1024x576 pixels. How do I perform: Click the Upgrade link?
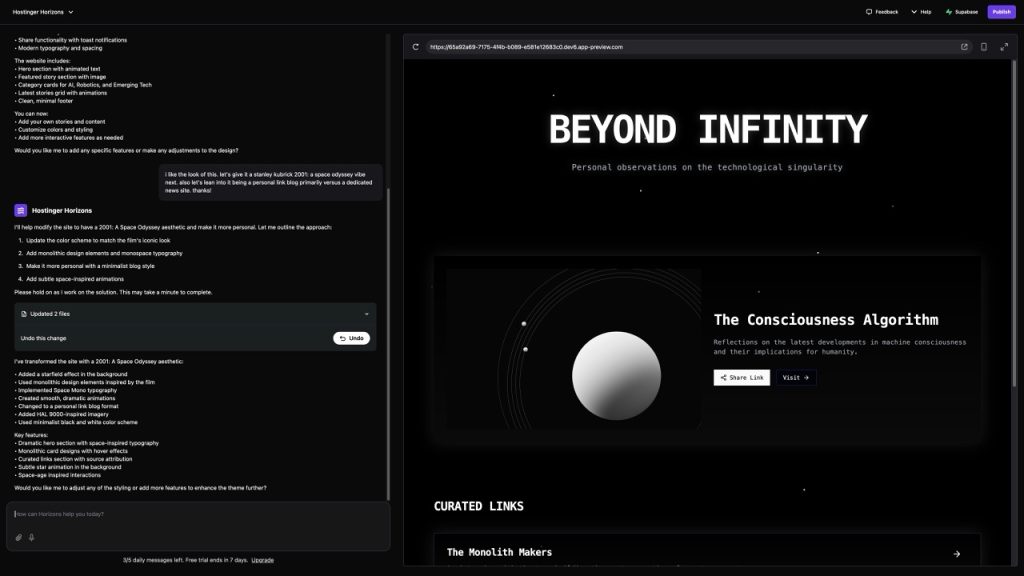(262, 560)
